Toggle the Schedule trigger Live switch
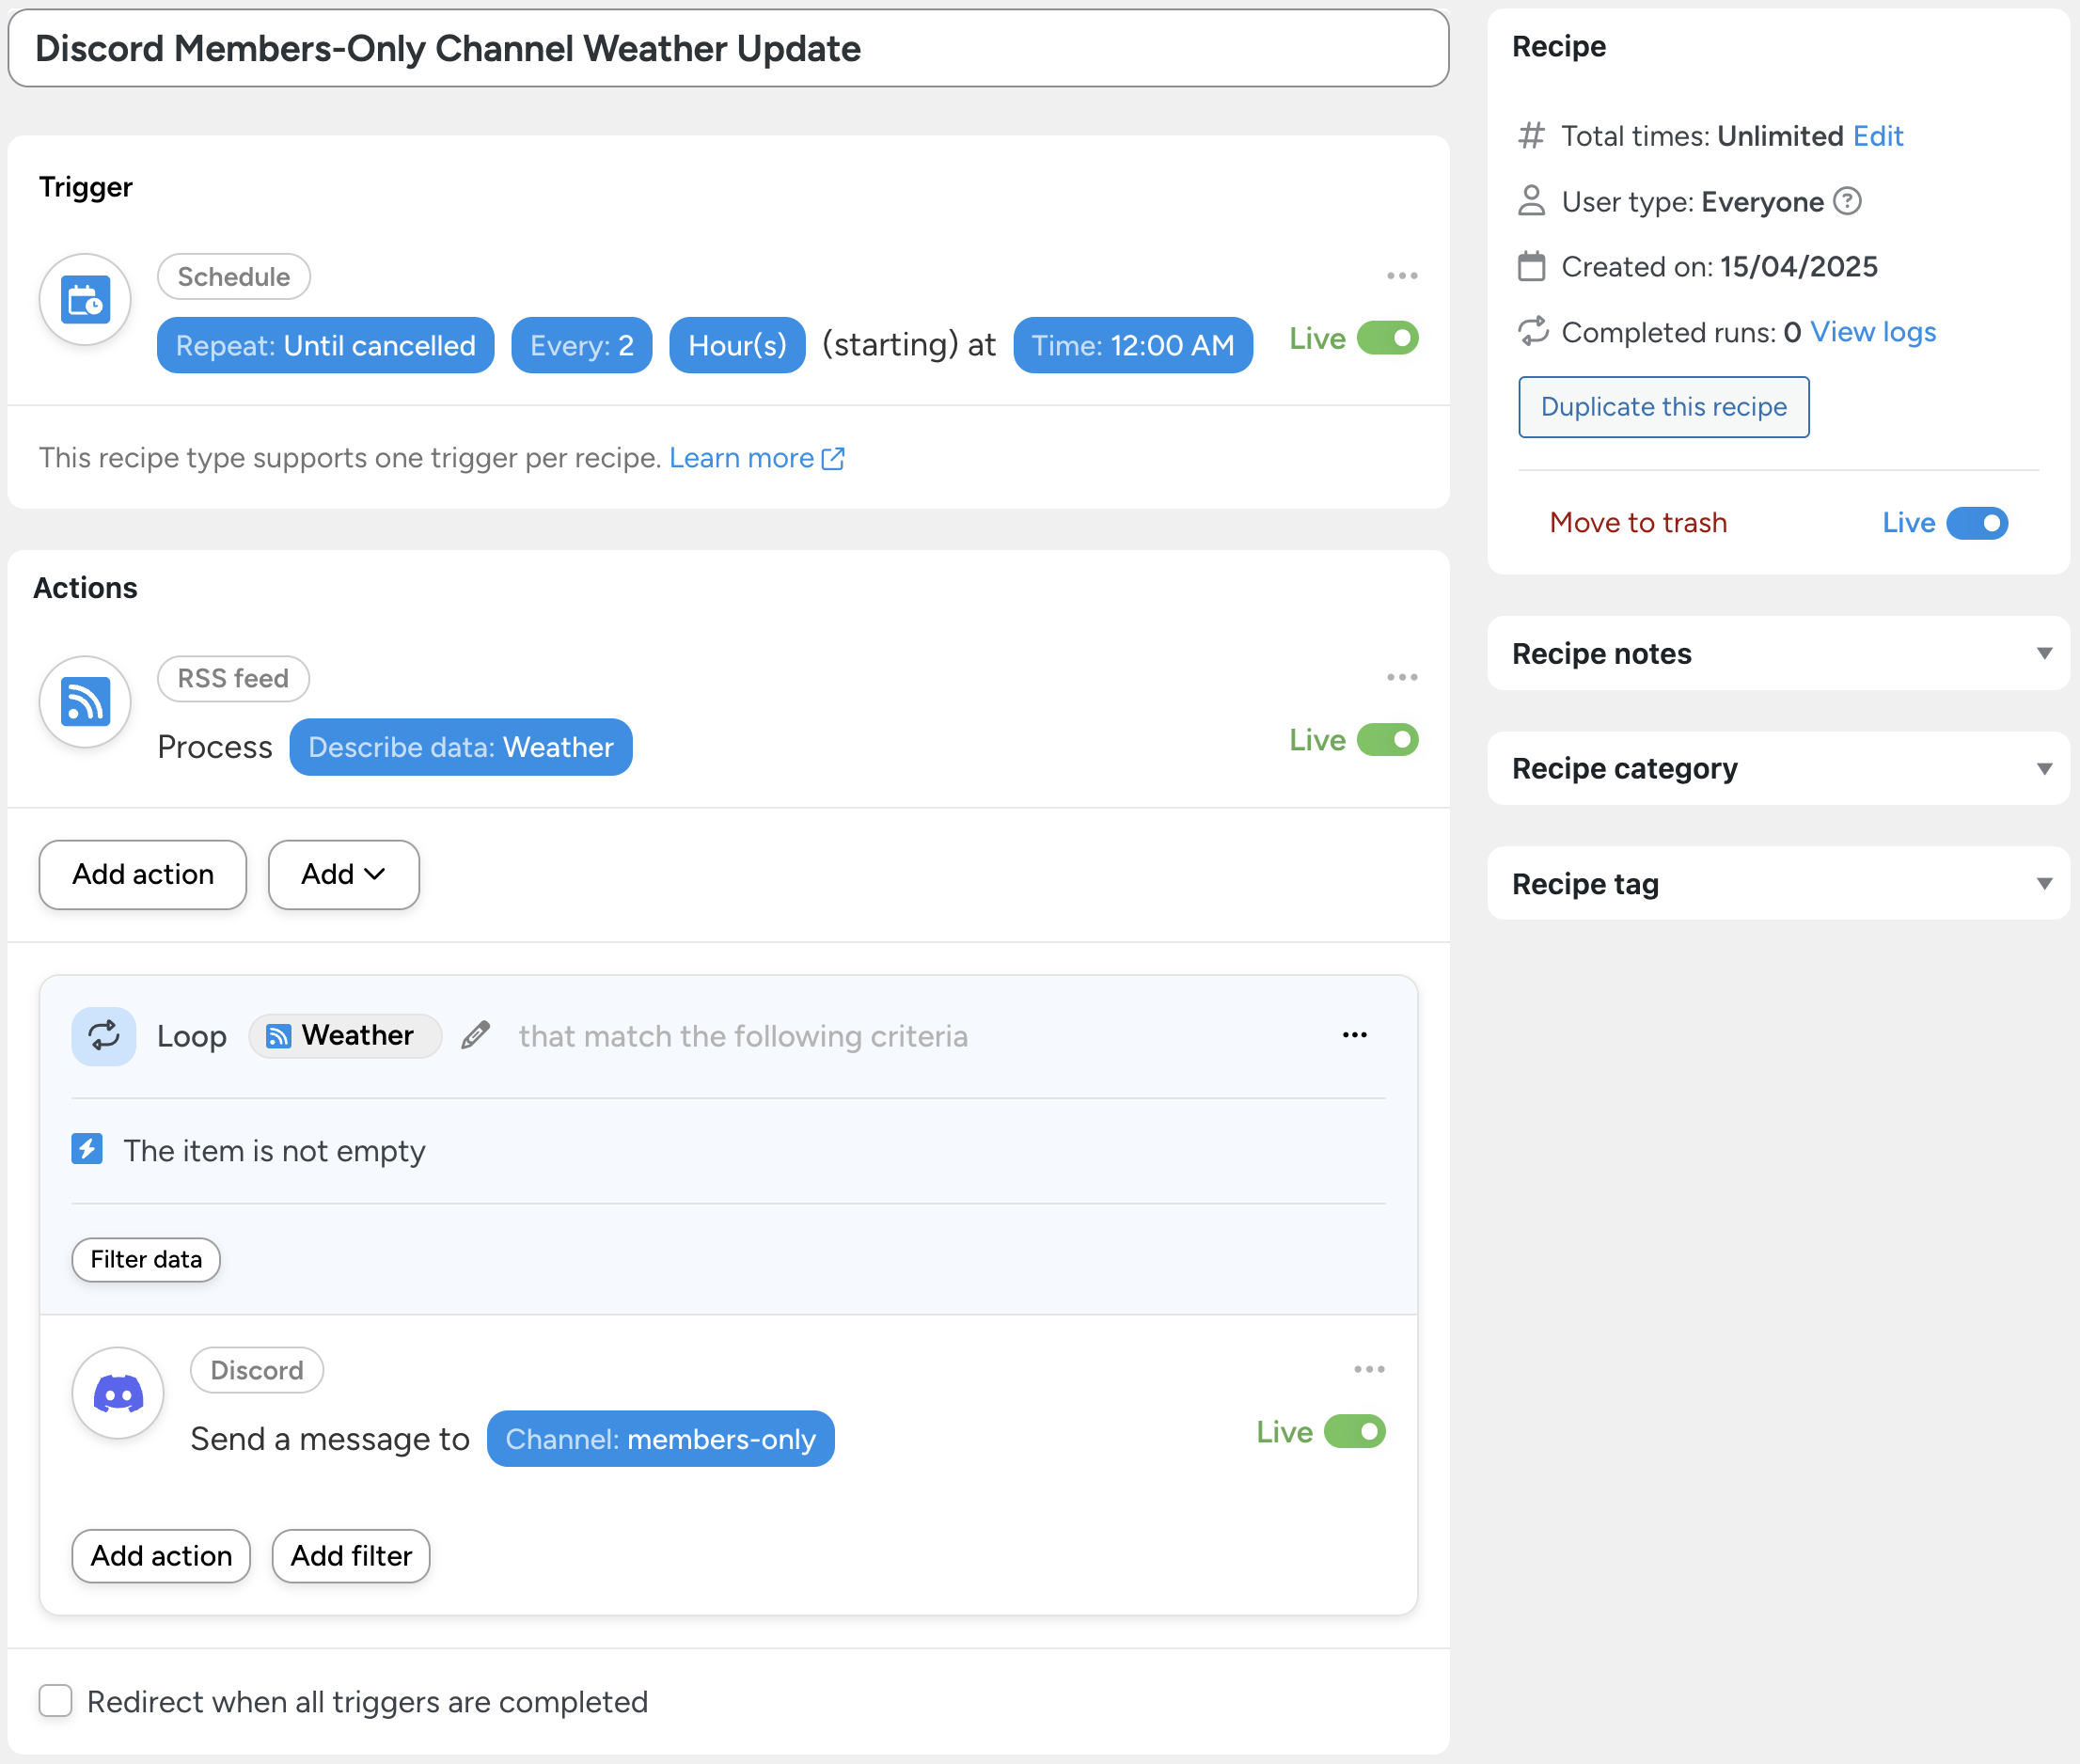 click(x=1388, y=338)
